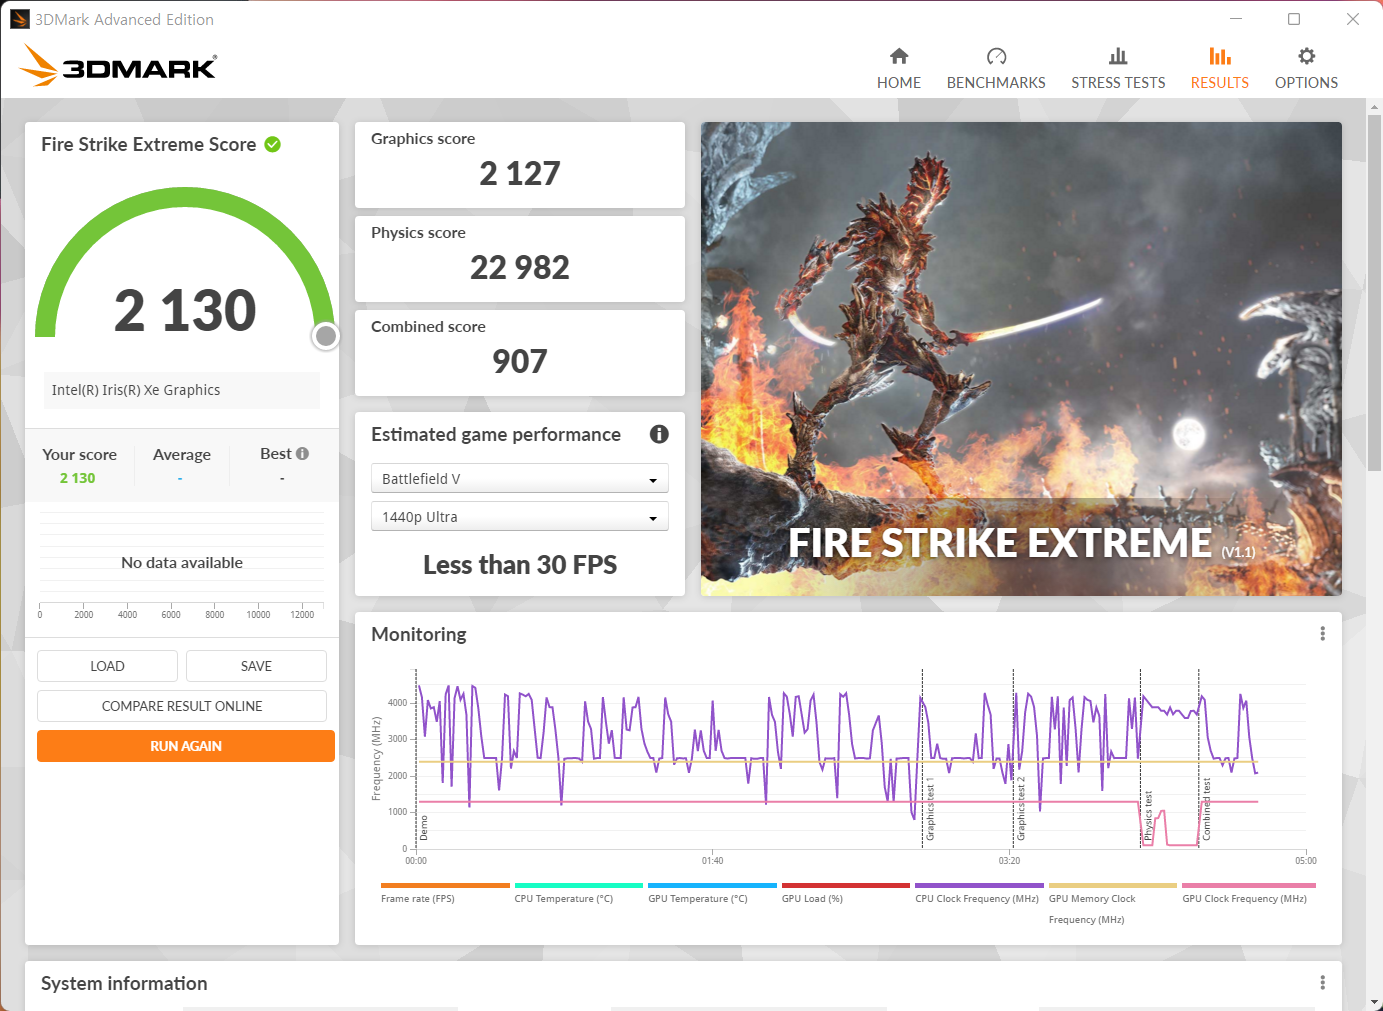Switch to the BENCHMARKS tab
The width and height of the screenshot is (1383, 1011).
point(996,69)
